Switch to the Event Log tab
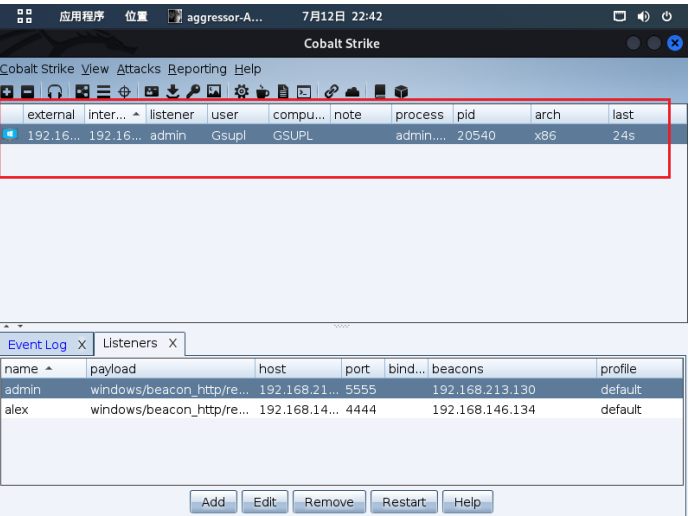This screenshot has width=691, height=516. (x=37, y=345)
